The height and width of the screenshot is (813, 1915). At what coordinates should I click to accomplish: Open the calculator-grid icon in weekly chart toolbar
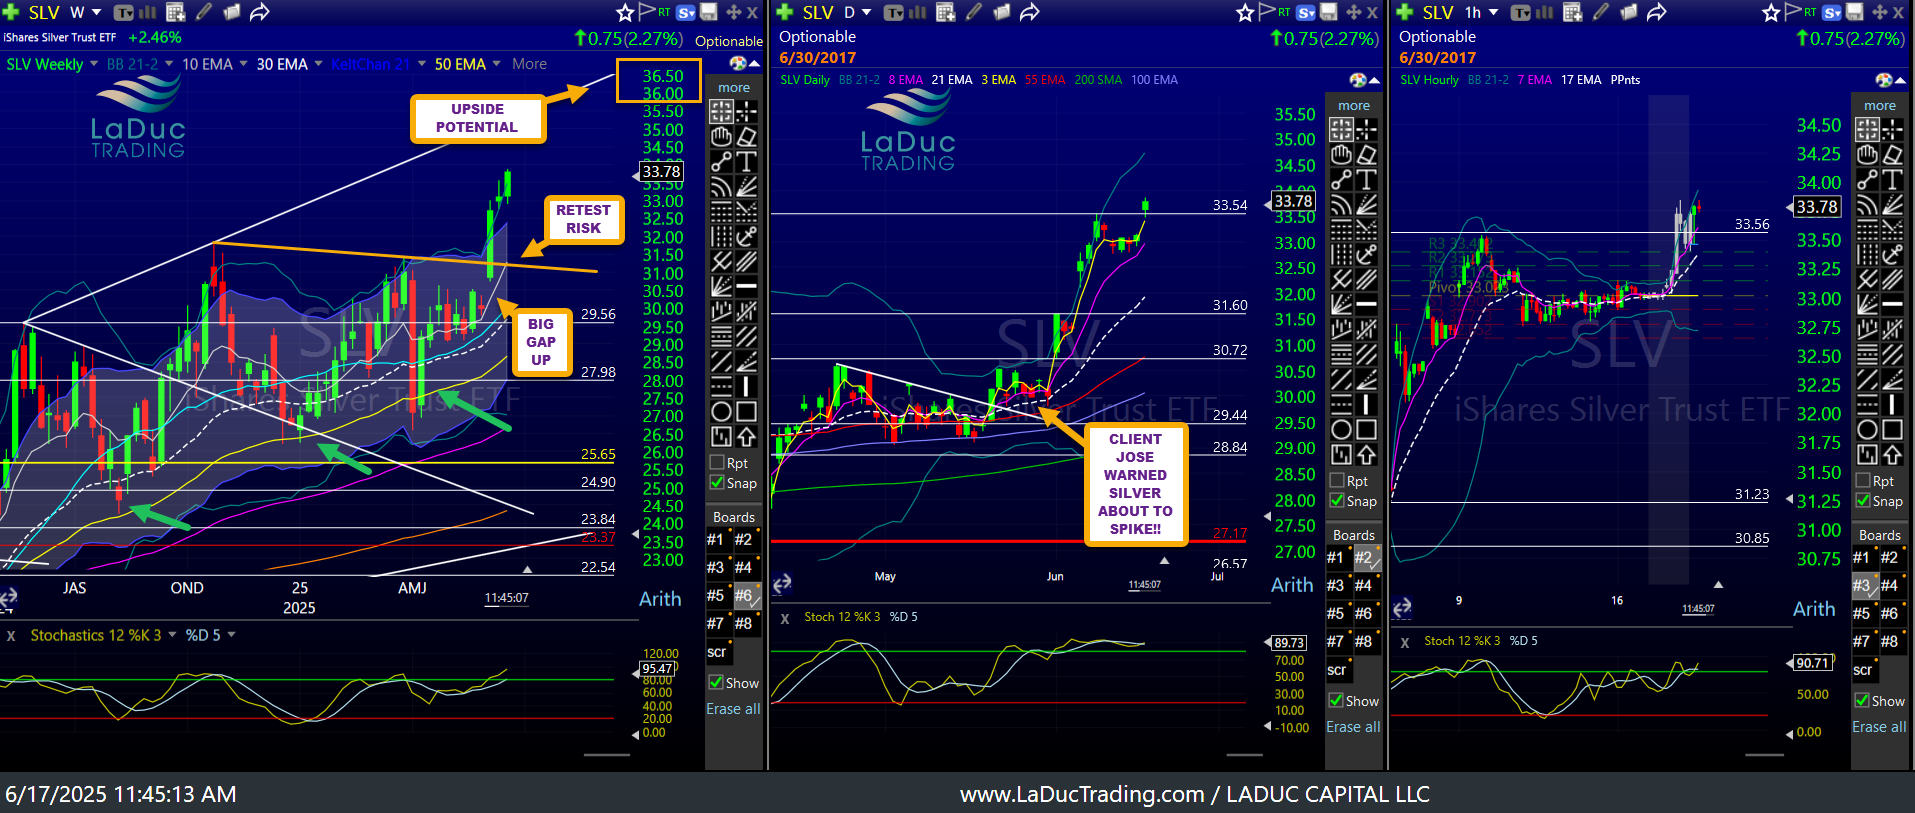(x=175, y=12)
